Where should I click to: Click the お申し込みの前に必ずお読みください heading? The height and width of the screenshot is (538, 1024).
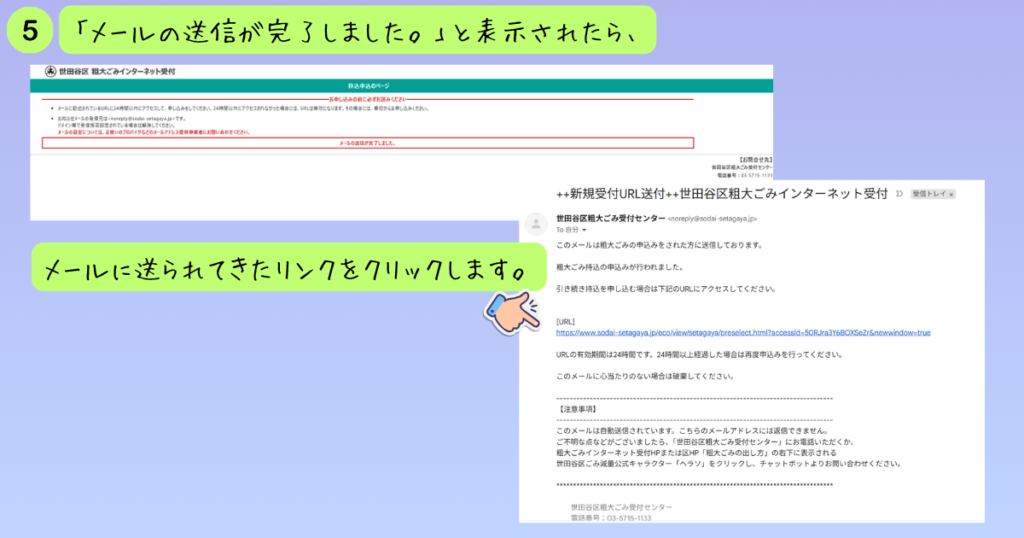tap(367, 99)
